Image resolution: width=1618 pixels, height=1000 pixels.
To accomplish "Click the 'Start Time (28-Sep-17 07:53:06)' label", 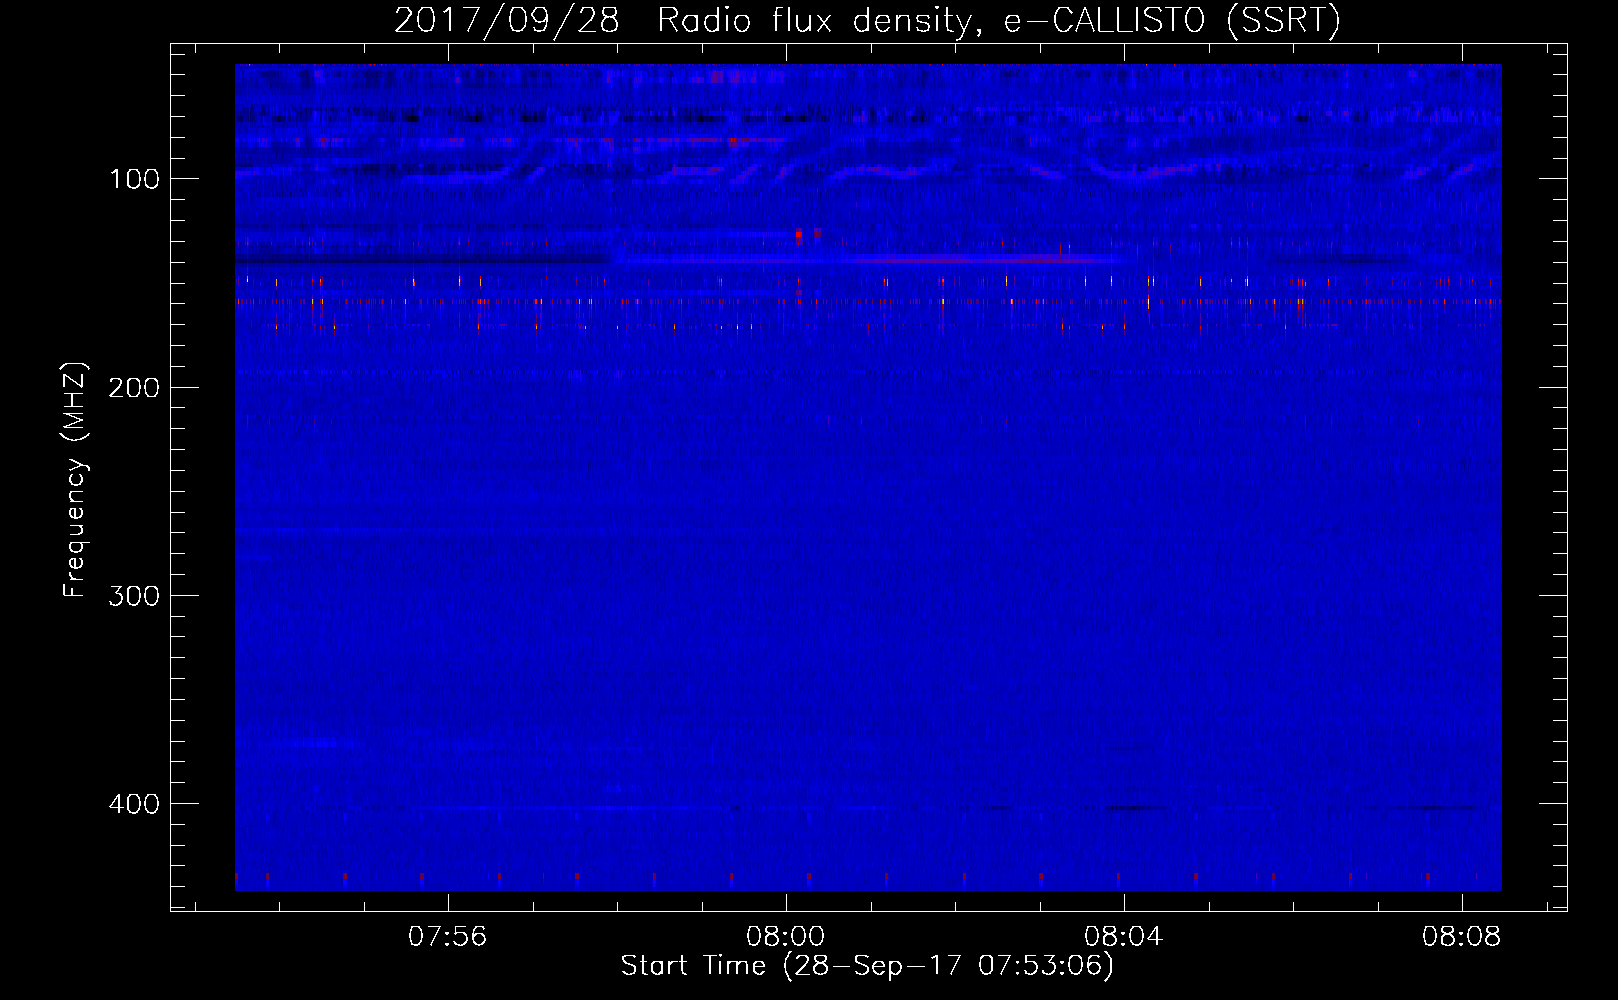I will tap(867, 966).
